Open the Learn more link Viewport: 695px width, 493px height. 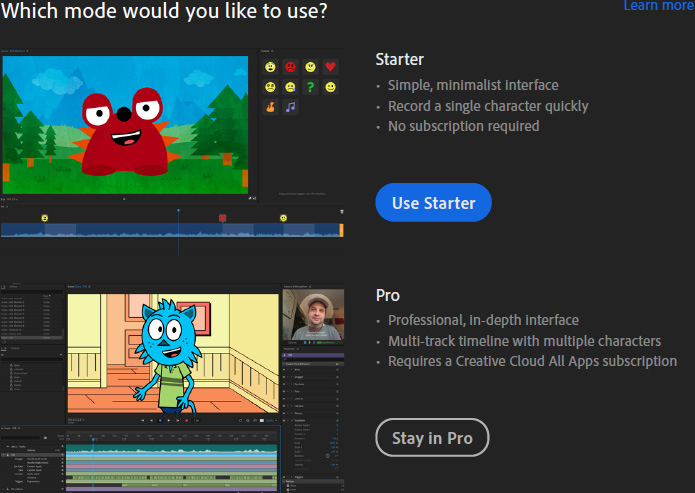(659, 5)
